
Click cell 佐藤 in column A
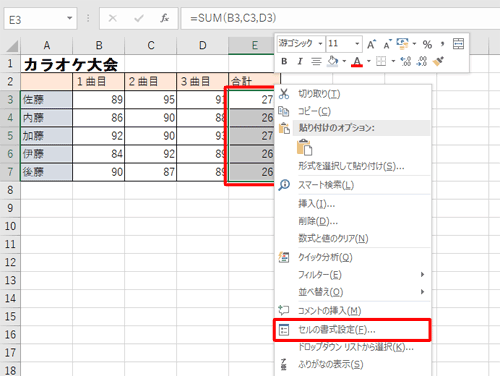(46, 99)
